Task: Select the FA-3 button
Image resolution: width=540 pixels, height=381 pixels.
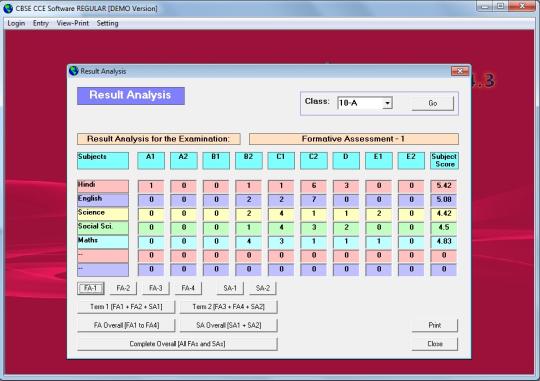Action: 156,288
